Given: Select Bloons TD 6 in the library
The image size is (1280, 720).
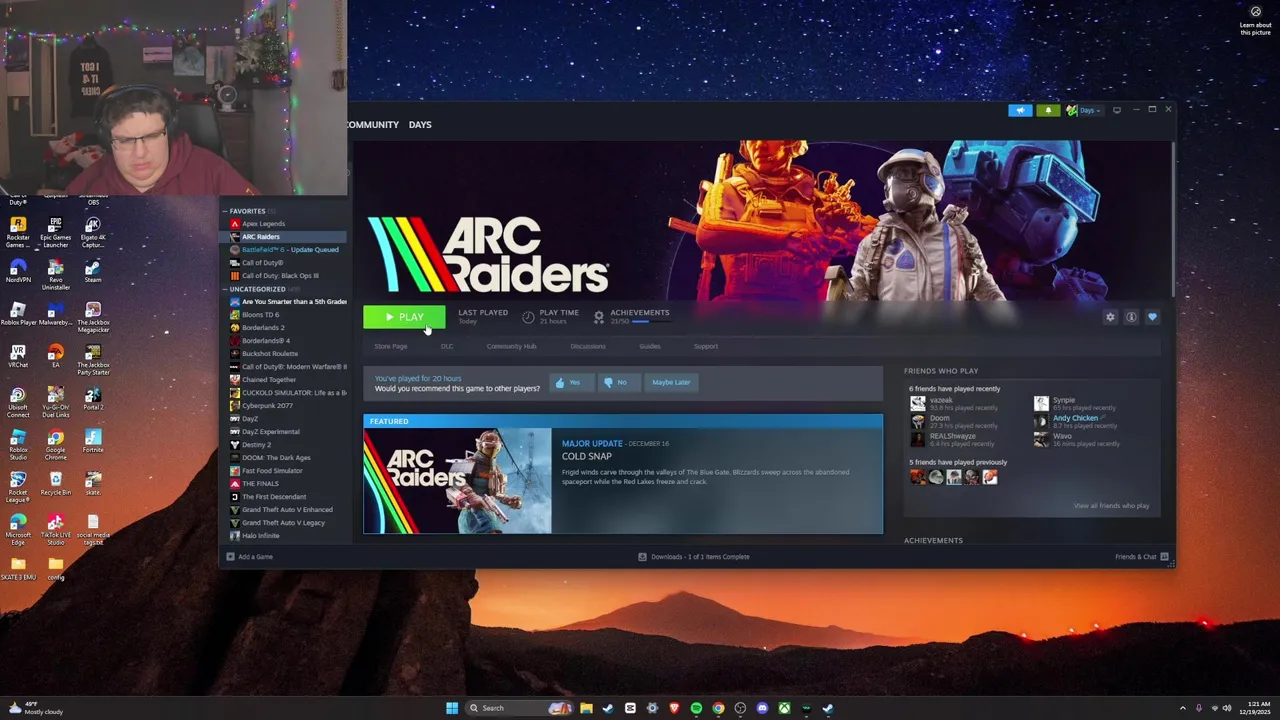Looking at the screenshot, I should (x=260, y=315).
